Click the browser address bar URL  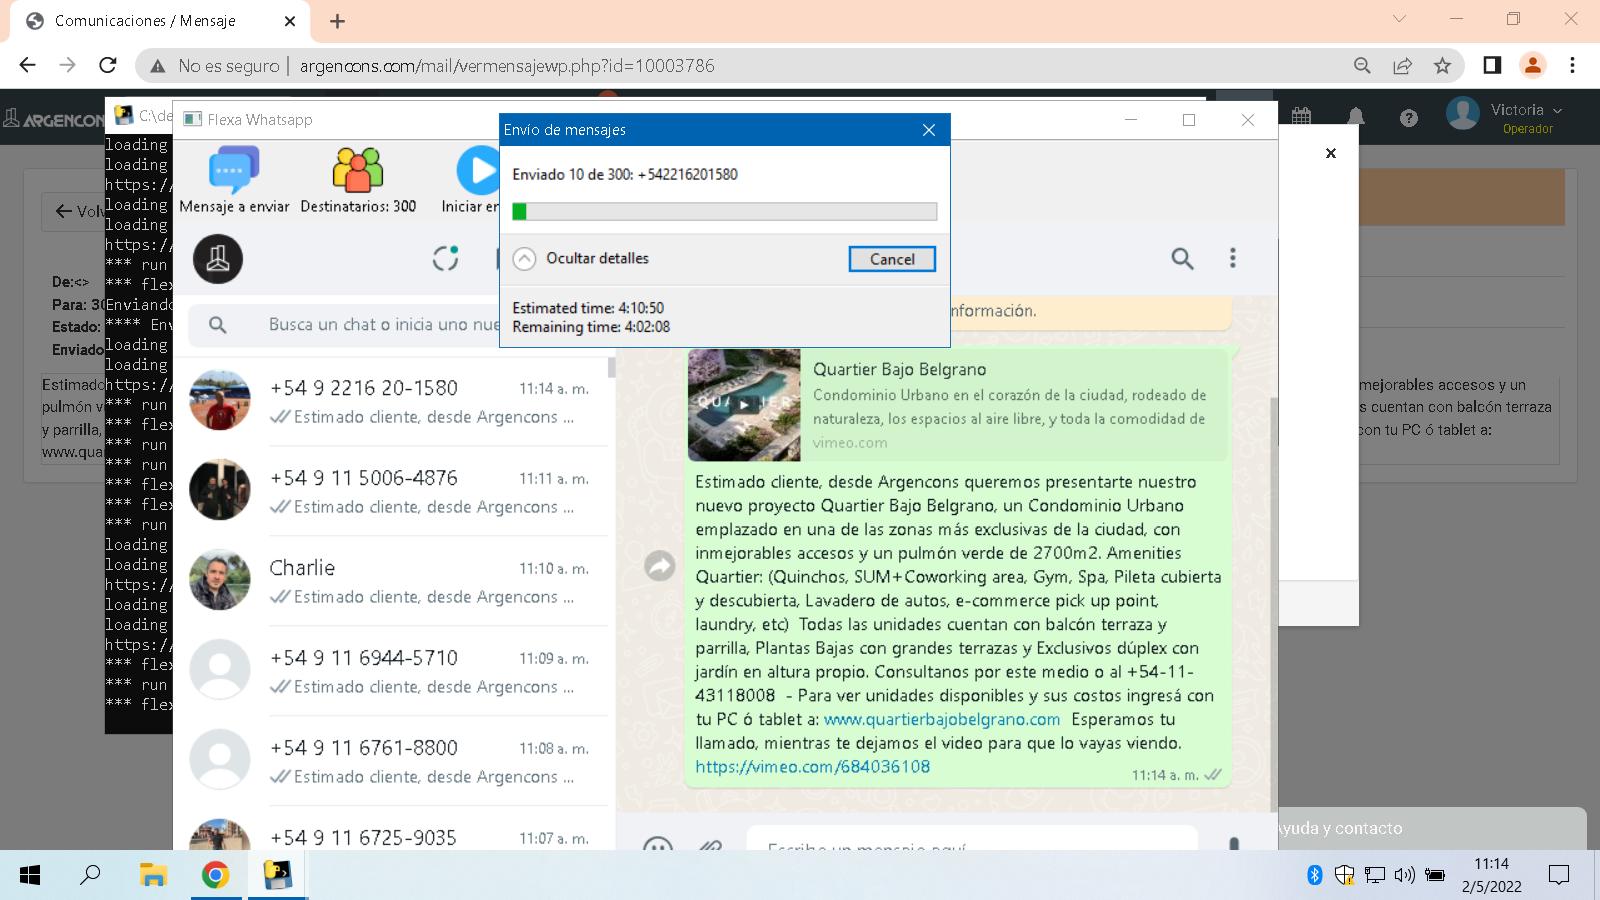point(507,66)
